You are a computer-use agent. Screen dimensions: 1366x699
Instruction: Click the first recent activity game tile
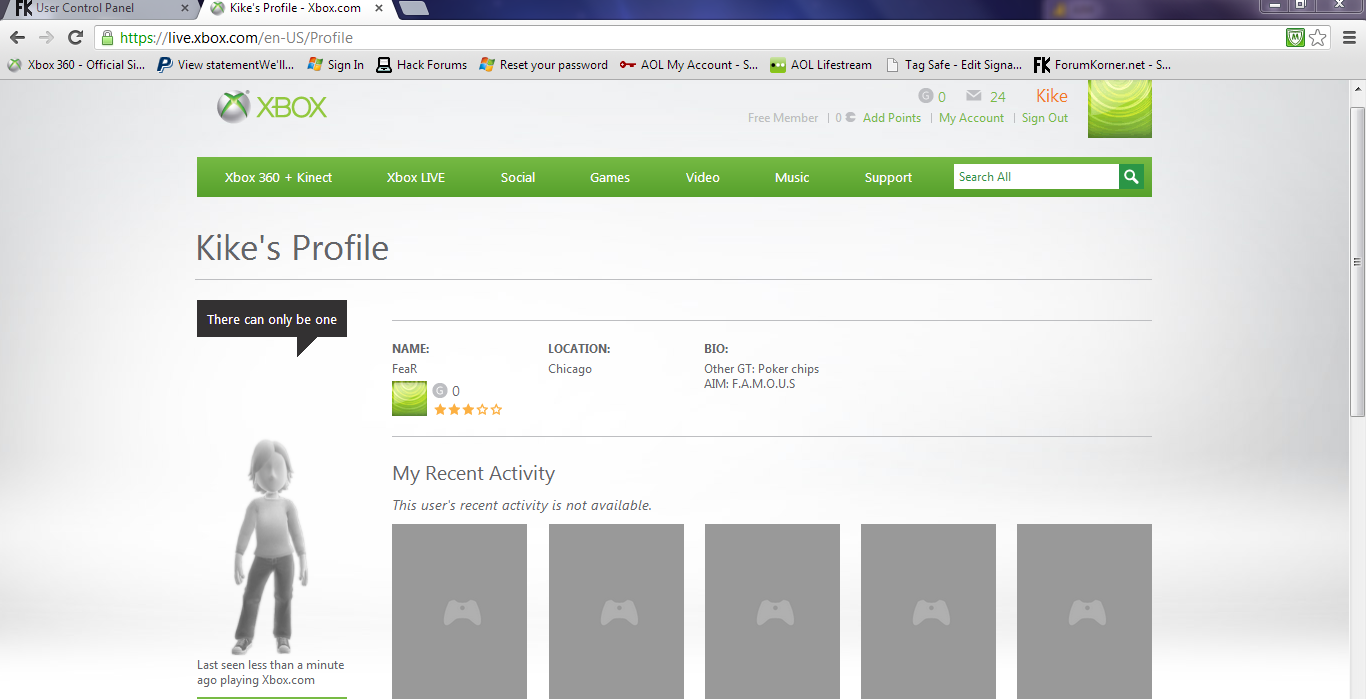click(459, 611)
